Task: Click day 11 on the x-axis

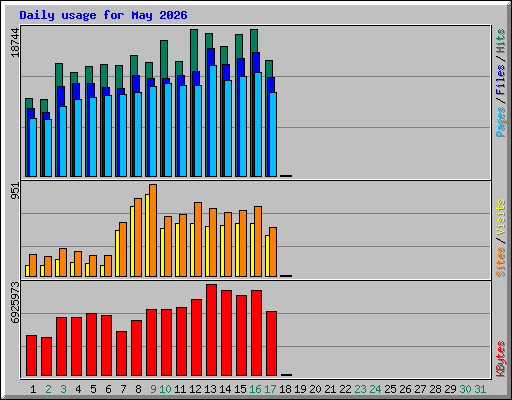Action: tap(180, 389)
